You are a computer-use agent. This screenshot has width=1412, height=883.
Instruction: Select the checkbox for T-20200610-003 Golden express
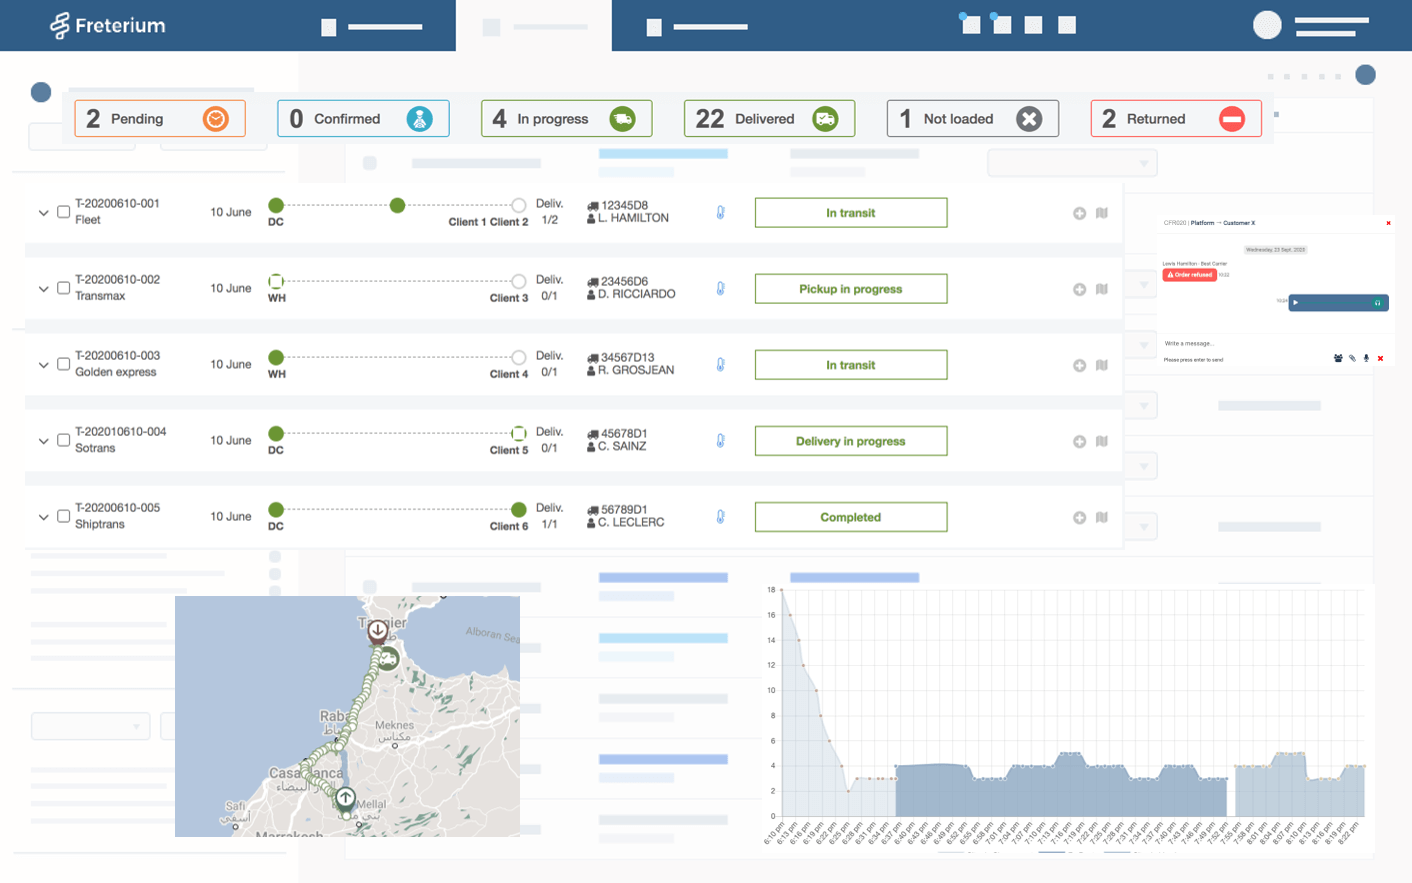pyautogui.click(x=64, y=364)
